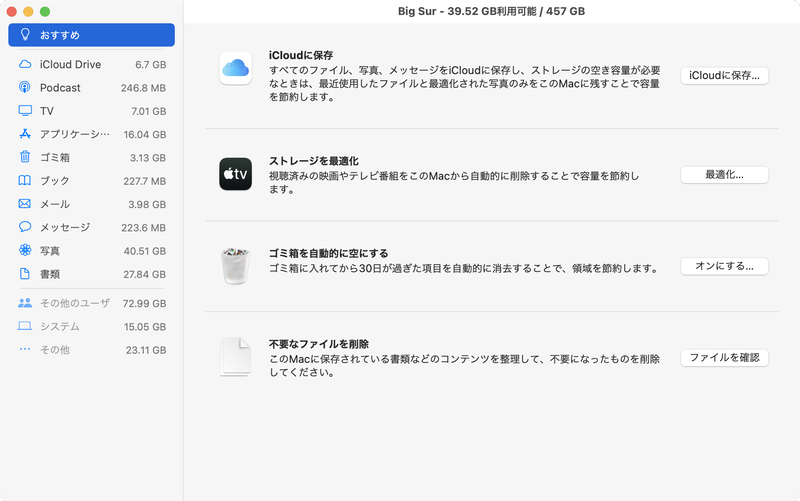The height and width of the screenshot is (501, 800).
Task: Select the ブック sidebar label
Action: pyautogui.click(x=55, y=181)
